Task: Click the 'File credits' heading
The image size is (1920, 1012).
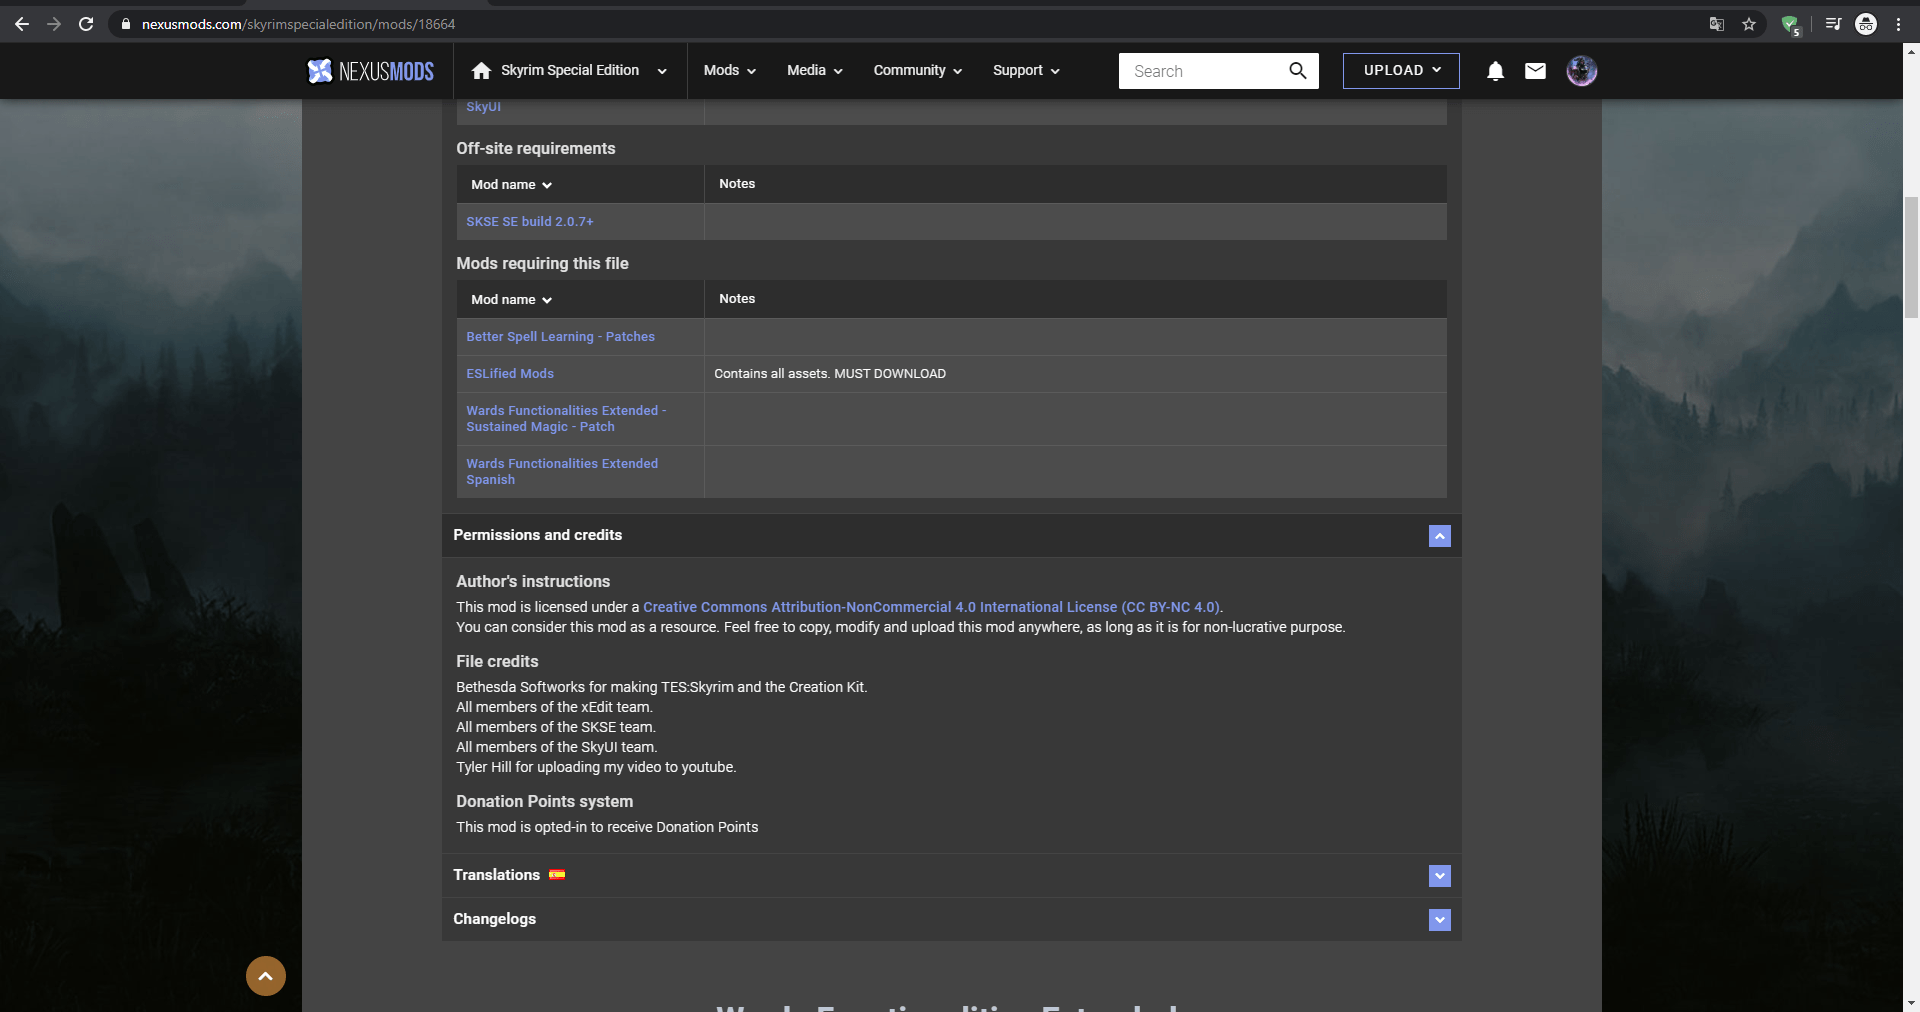Action: (497, 662)
